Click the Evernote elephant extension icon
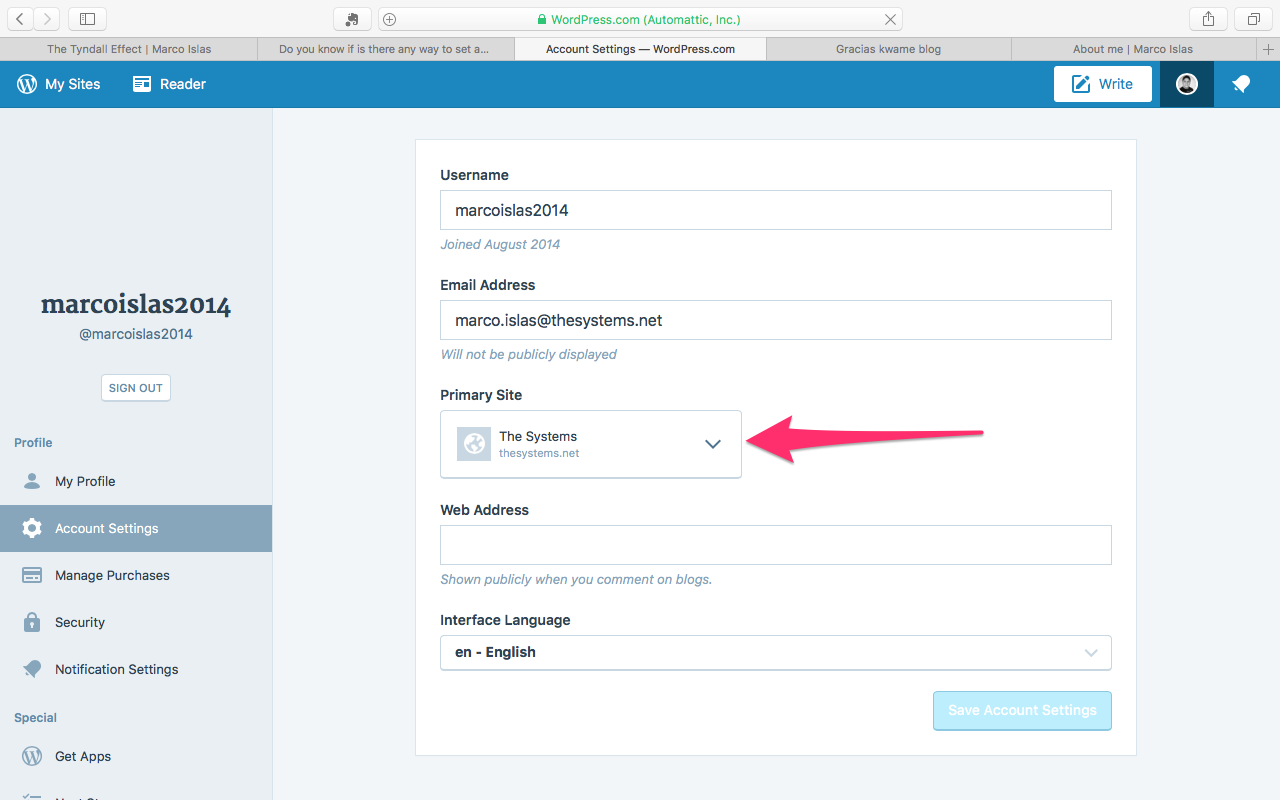 click(352, 19)
